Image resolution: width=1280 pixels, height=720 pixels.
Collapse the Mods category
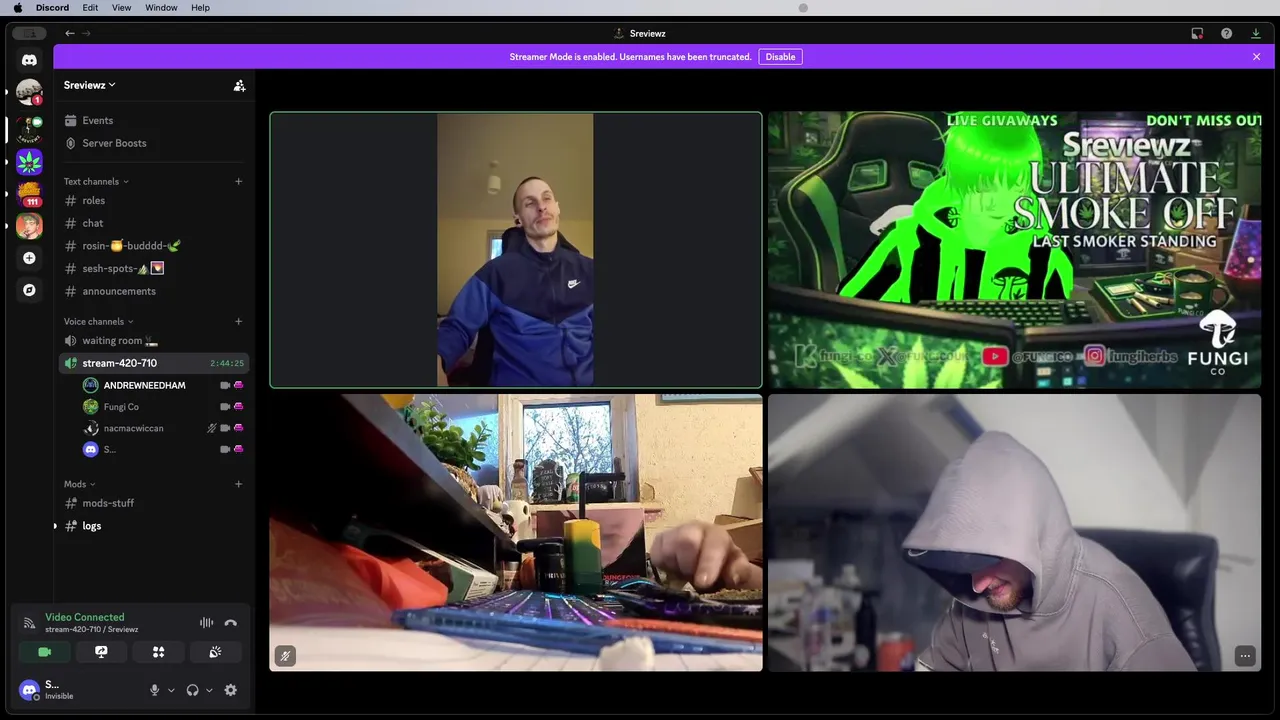[80, 484]
